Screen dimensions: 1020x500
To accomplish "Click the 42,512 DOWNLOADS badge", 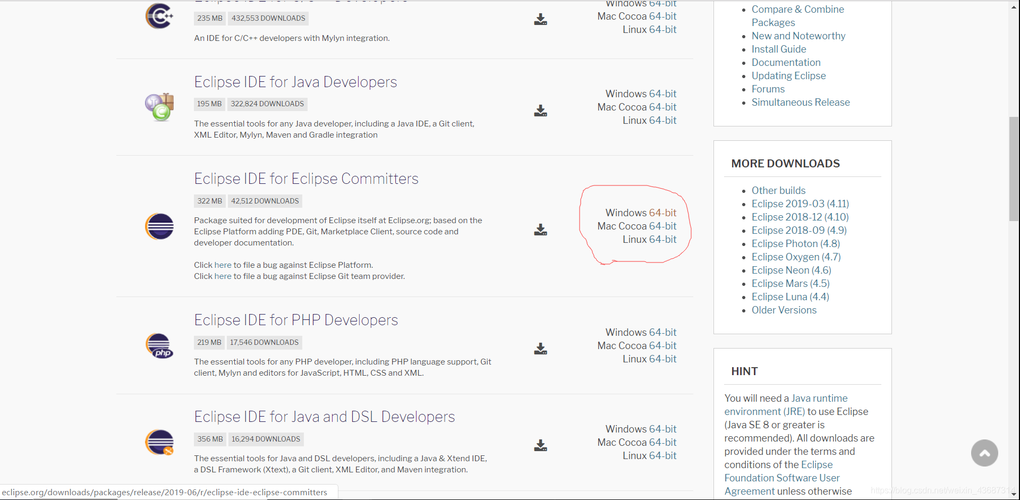I will [x=265, y=201].
